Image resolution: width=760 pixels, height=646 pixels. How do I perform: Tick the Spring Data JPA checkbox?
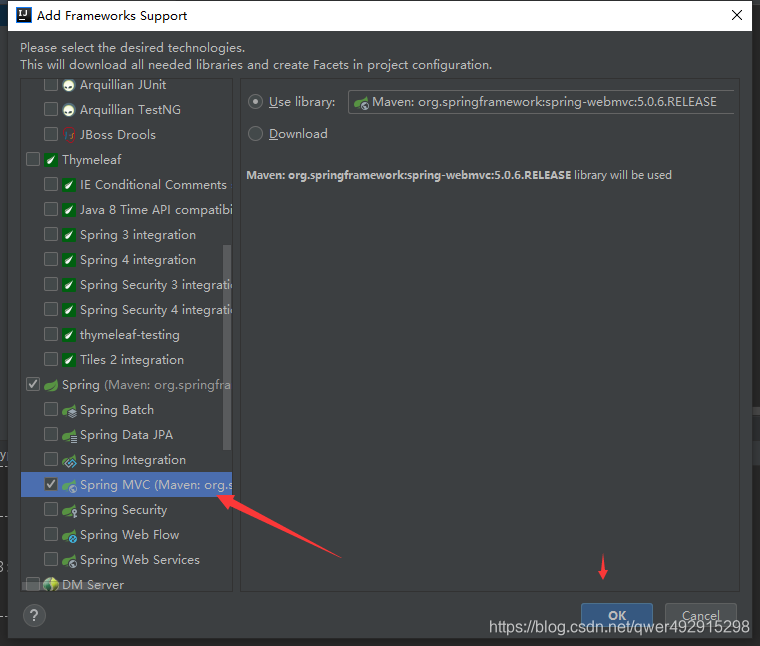[x=51, y=434]
